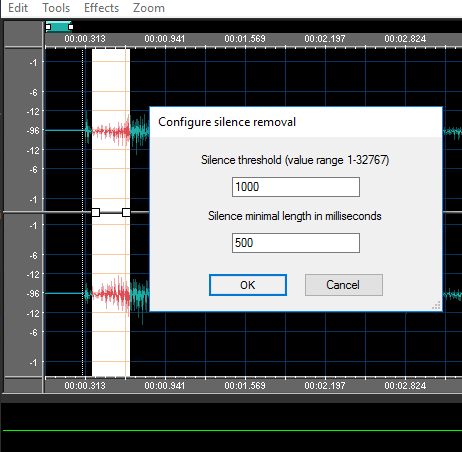Open the Edit menu

(18, 8)
